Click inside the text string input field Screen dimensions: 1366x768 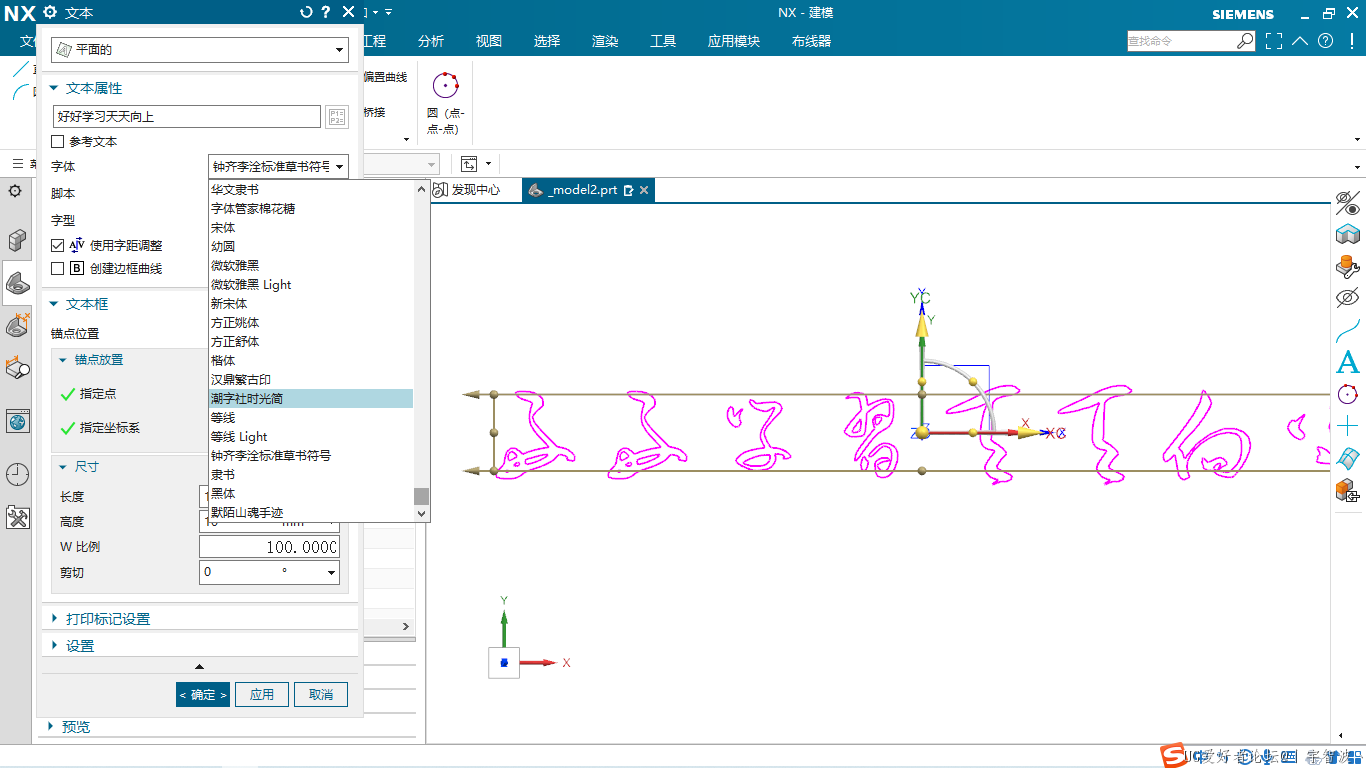click(x=186, y=117)
